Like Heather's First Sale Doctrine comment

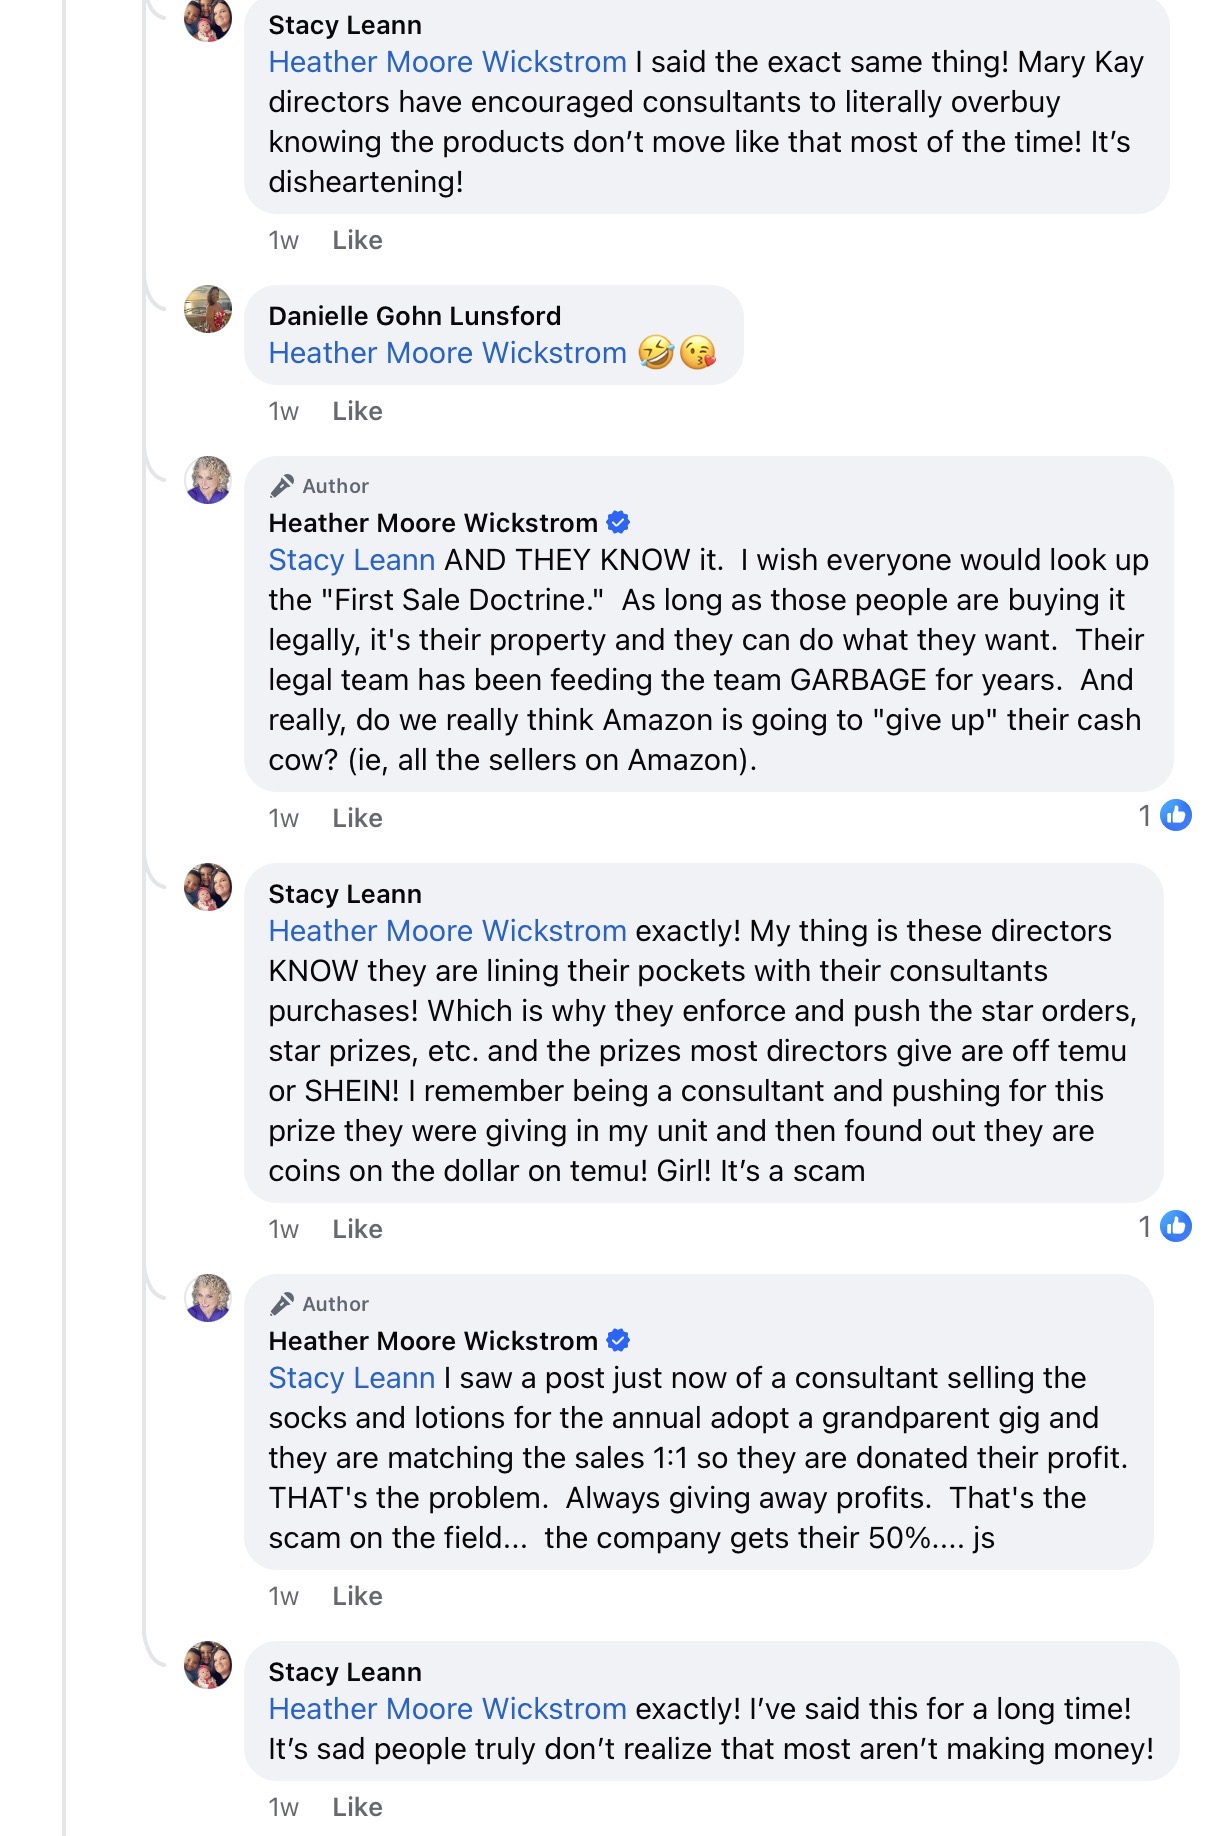click(357, 818)
